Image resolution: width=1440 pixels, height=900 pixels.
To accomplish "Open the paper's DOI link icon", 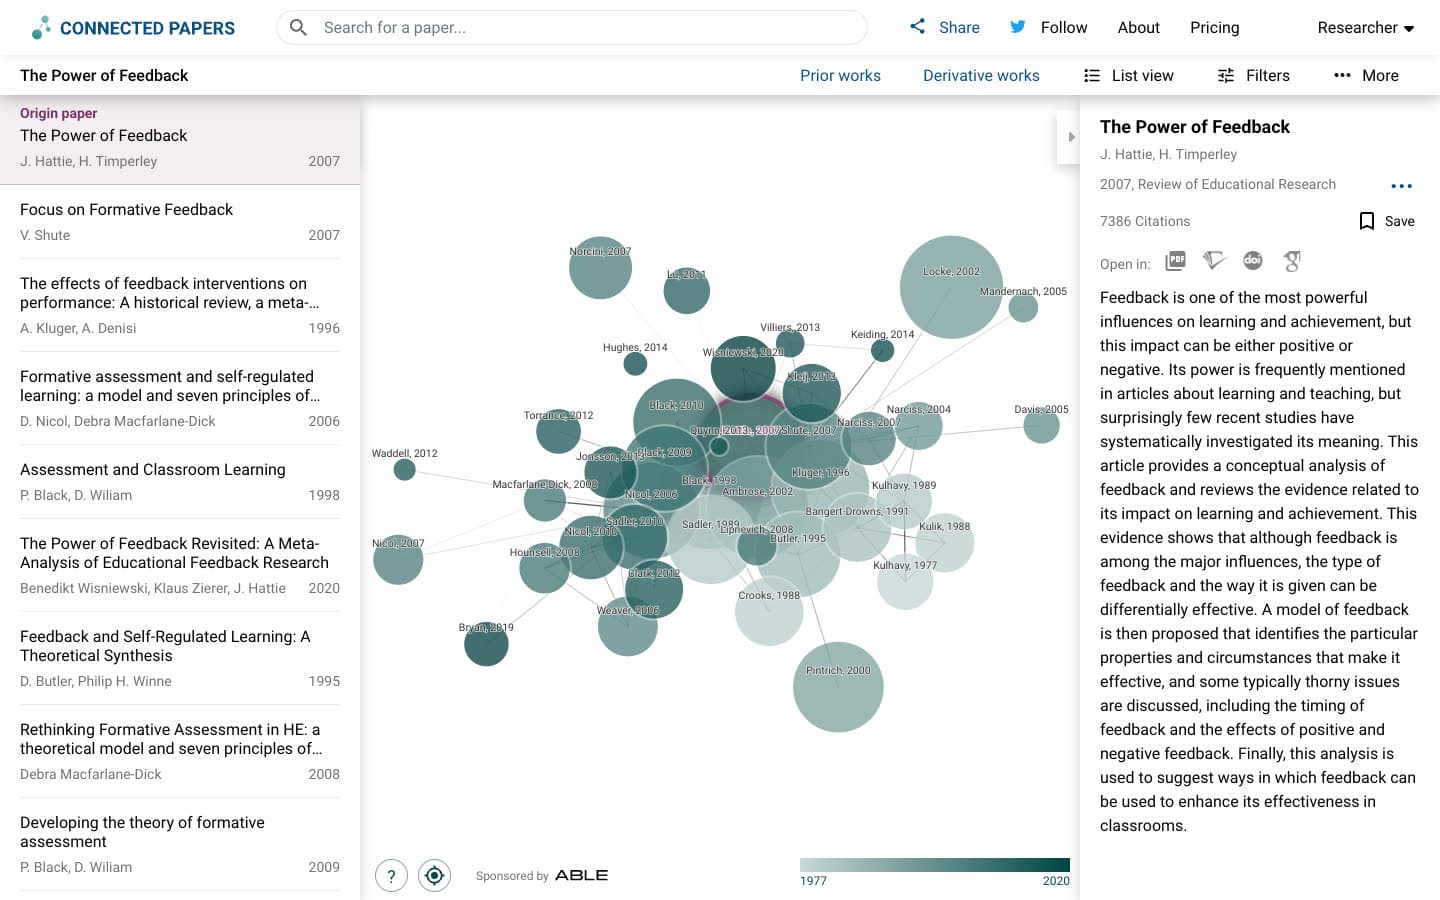I will [x=1253, y=261].
